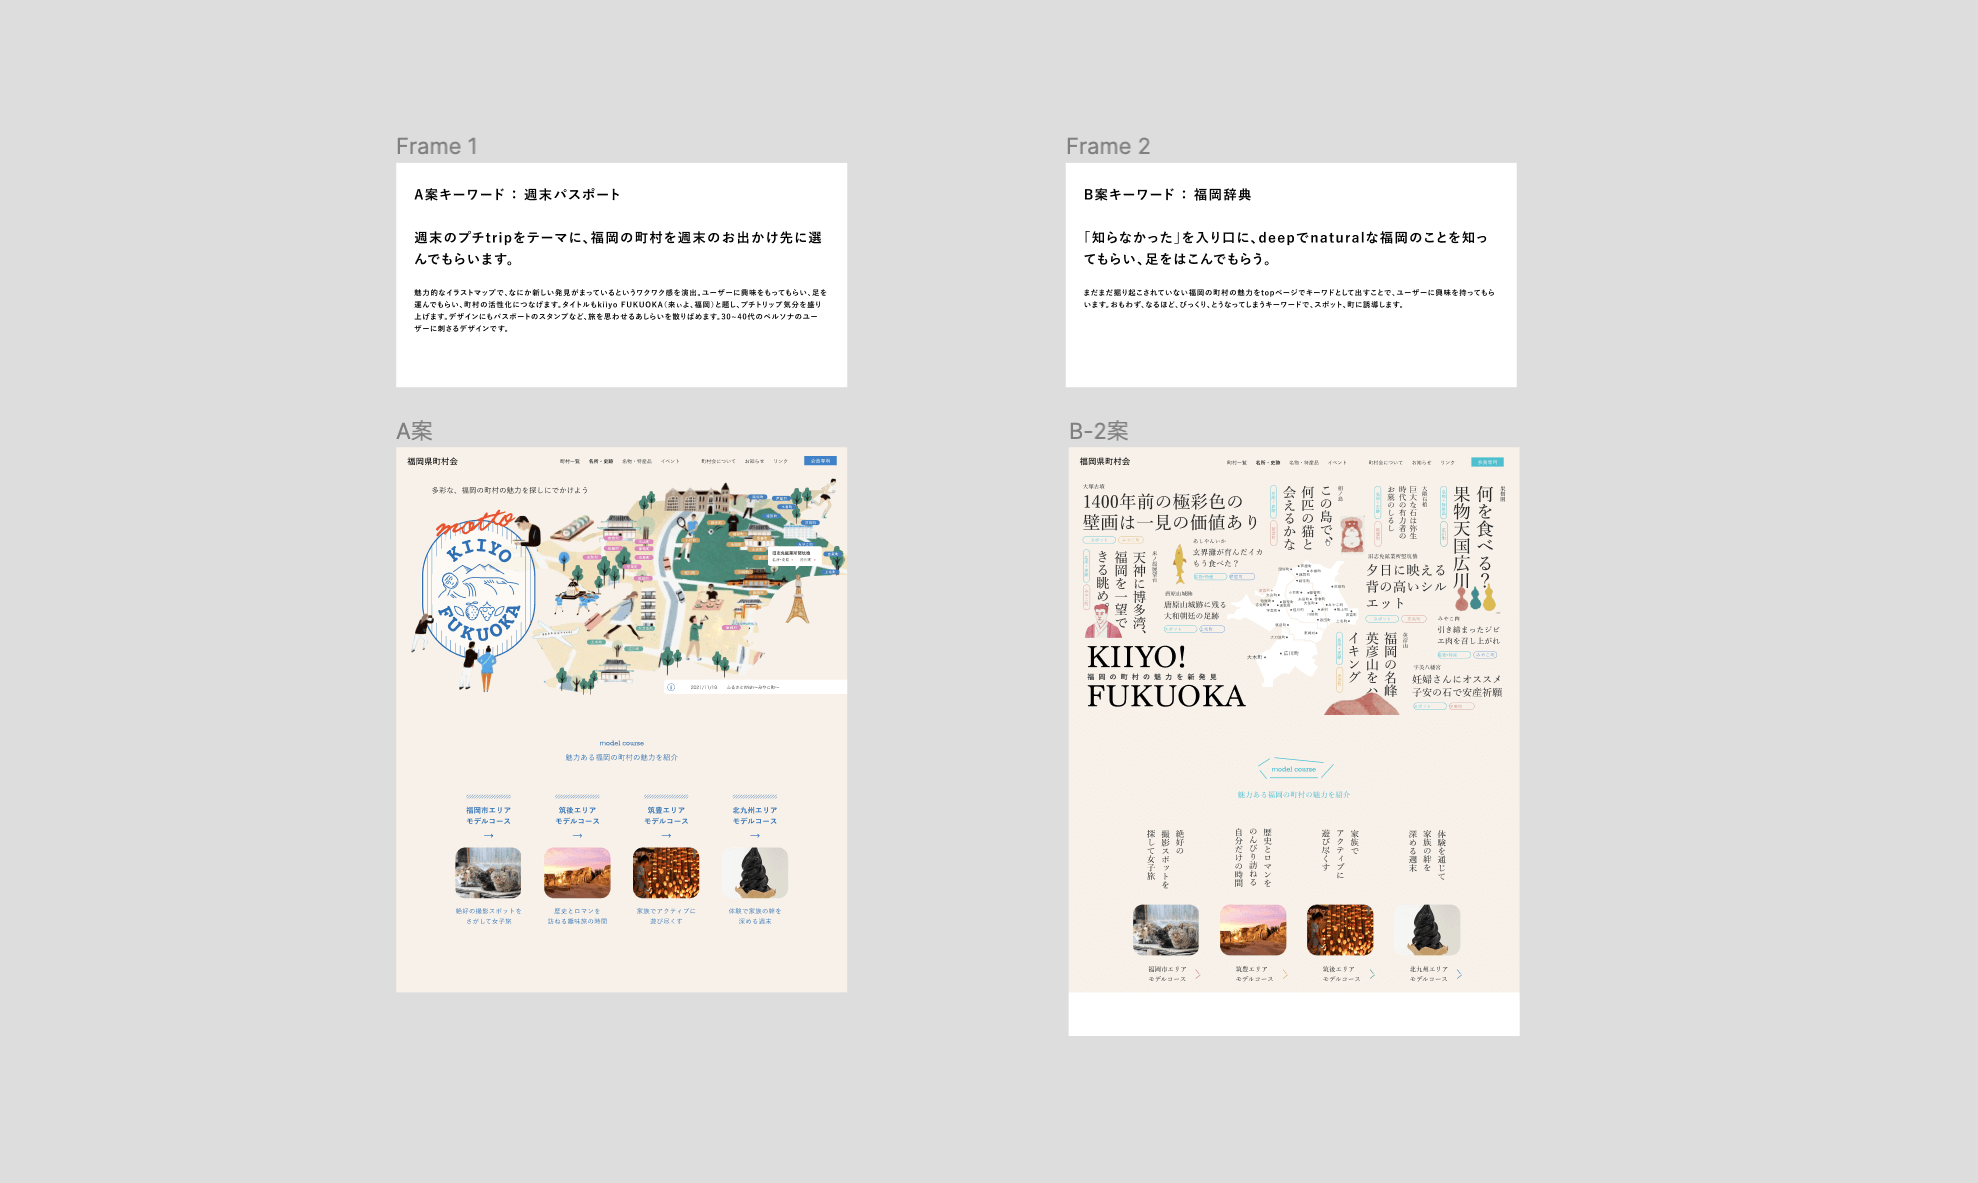Click the yellow fish illustration in B-2案
Image resolution: width=1978 pixels, height=1183 pixels.
pos(1180,562)
